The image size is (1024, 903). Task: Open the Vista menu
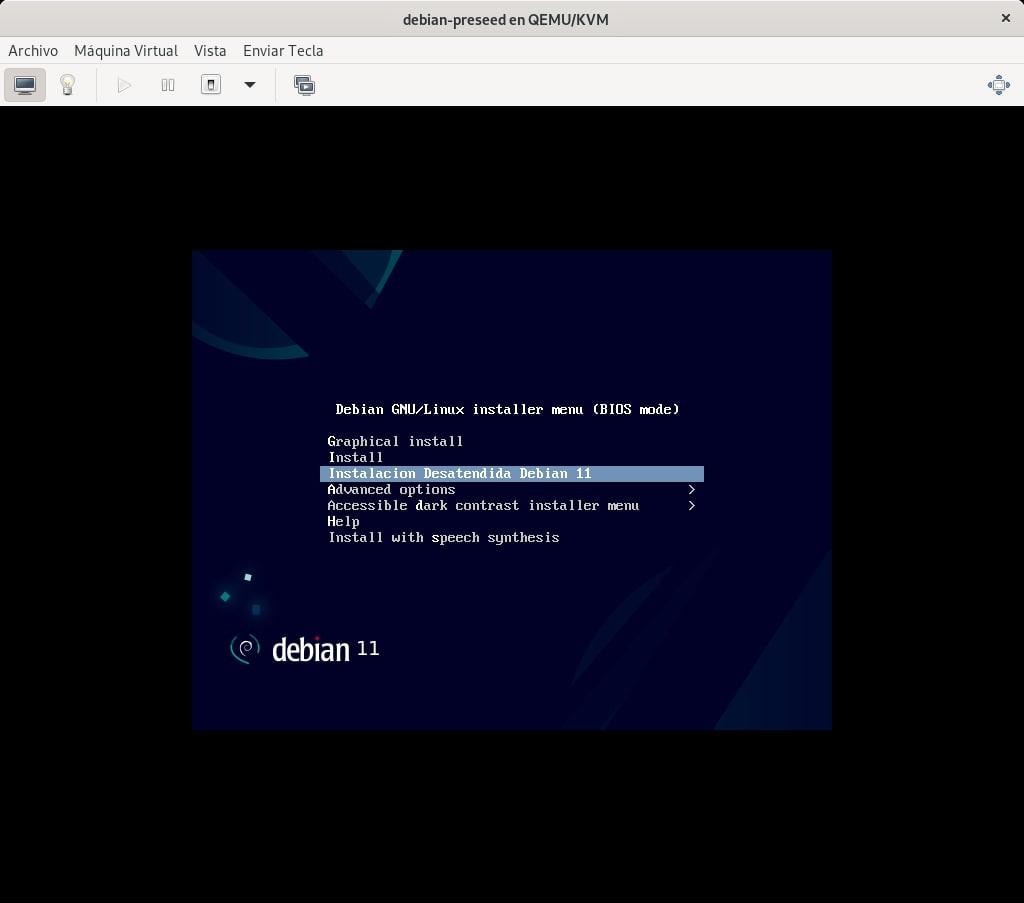tap(210, 50)
